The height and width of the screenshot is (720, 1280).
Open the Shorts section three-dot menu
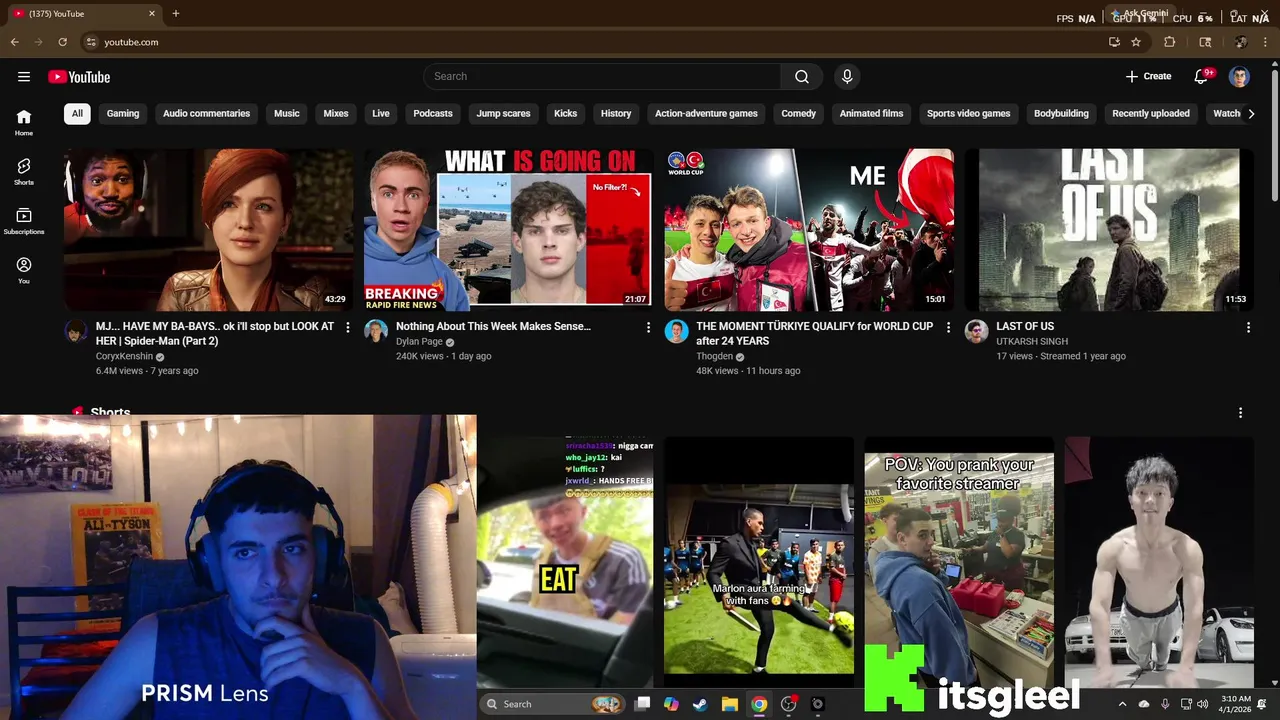pos(1240,413)
